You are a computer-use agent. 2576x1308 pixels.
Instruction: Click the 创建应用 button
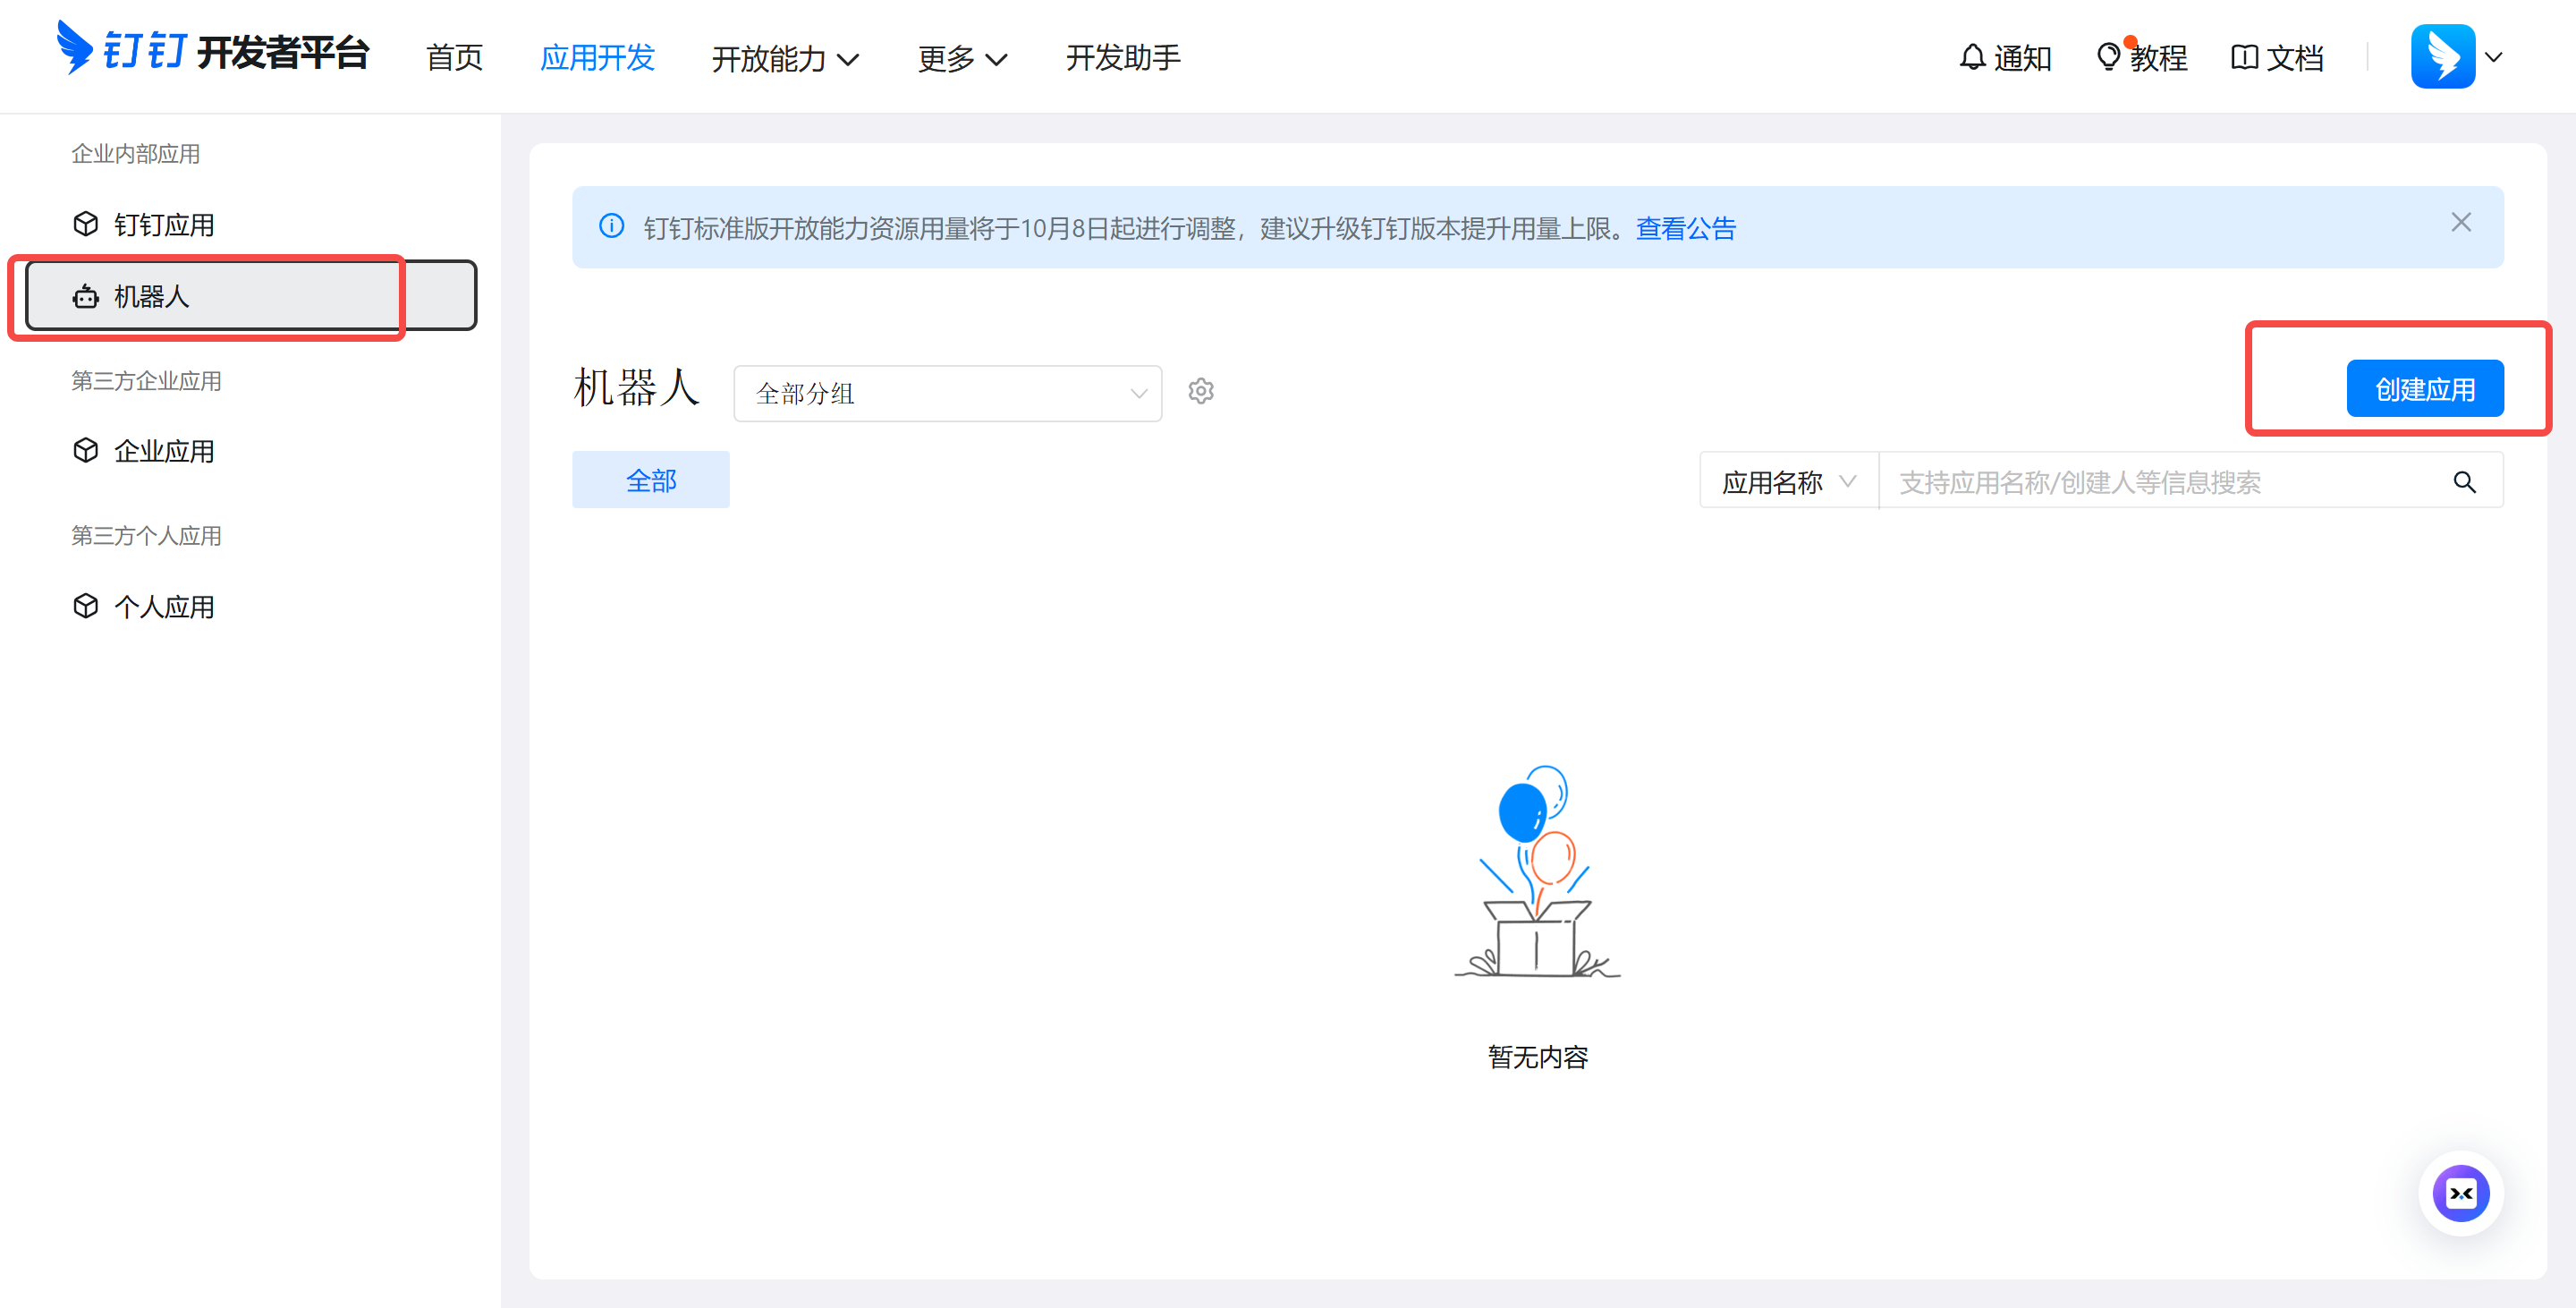(x=2424, y=389)
